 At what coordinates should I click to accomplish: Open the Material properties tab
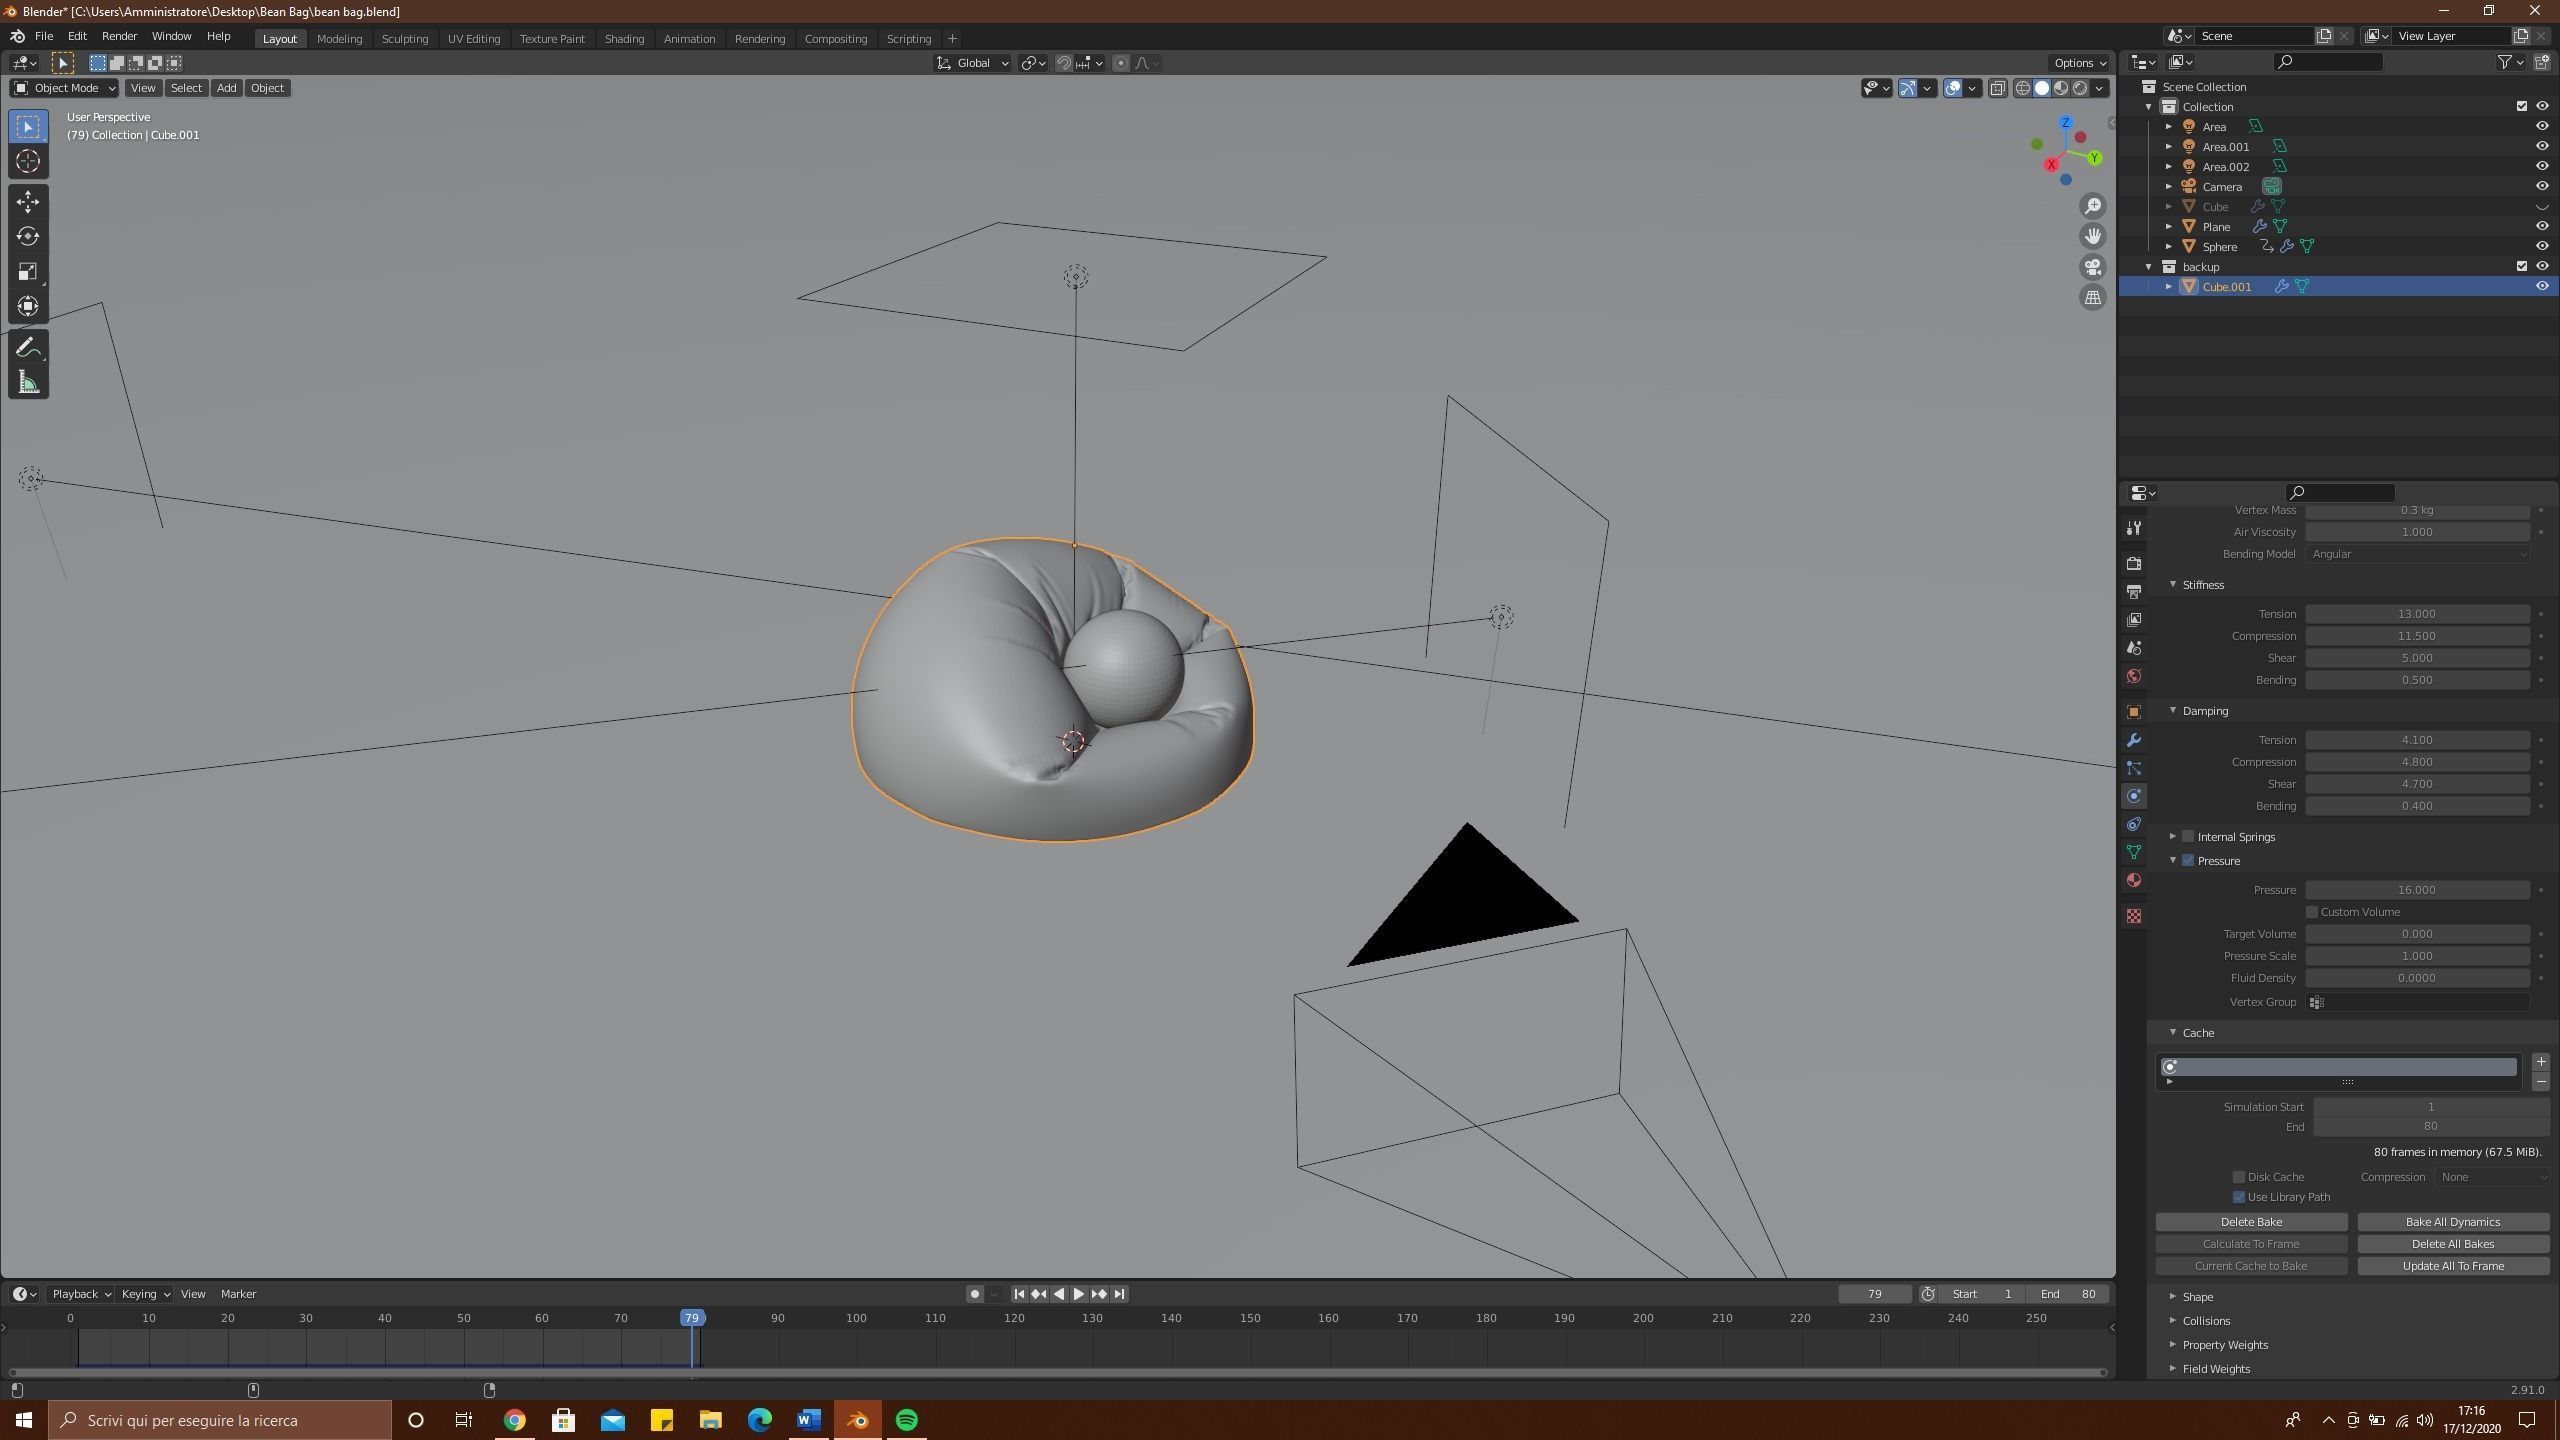[2134, 880]
